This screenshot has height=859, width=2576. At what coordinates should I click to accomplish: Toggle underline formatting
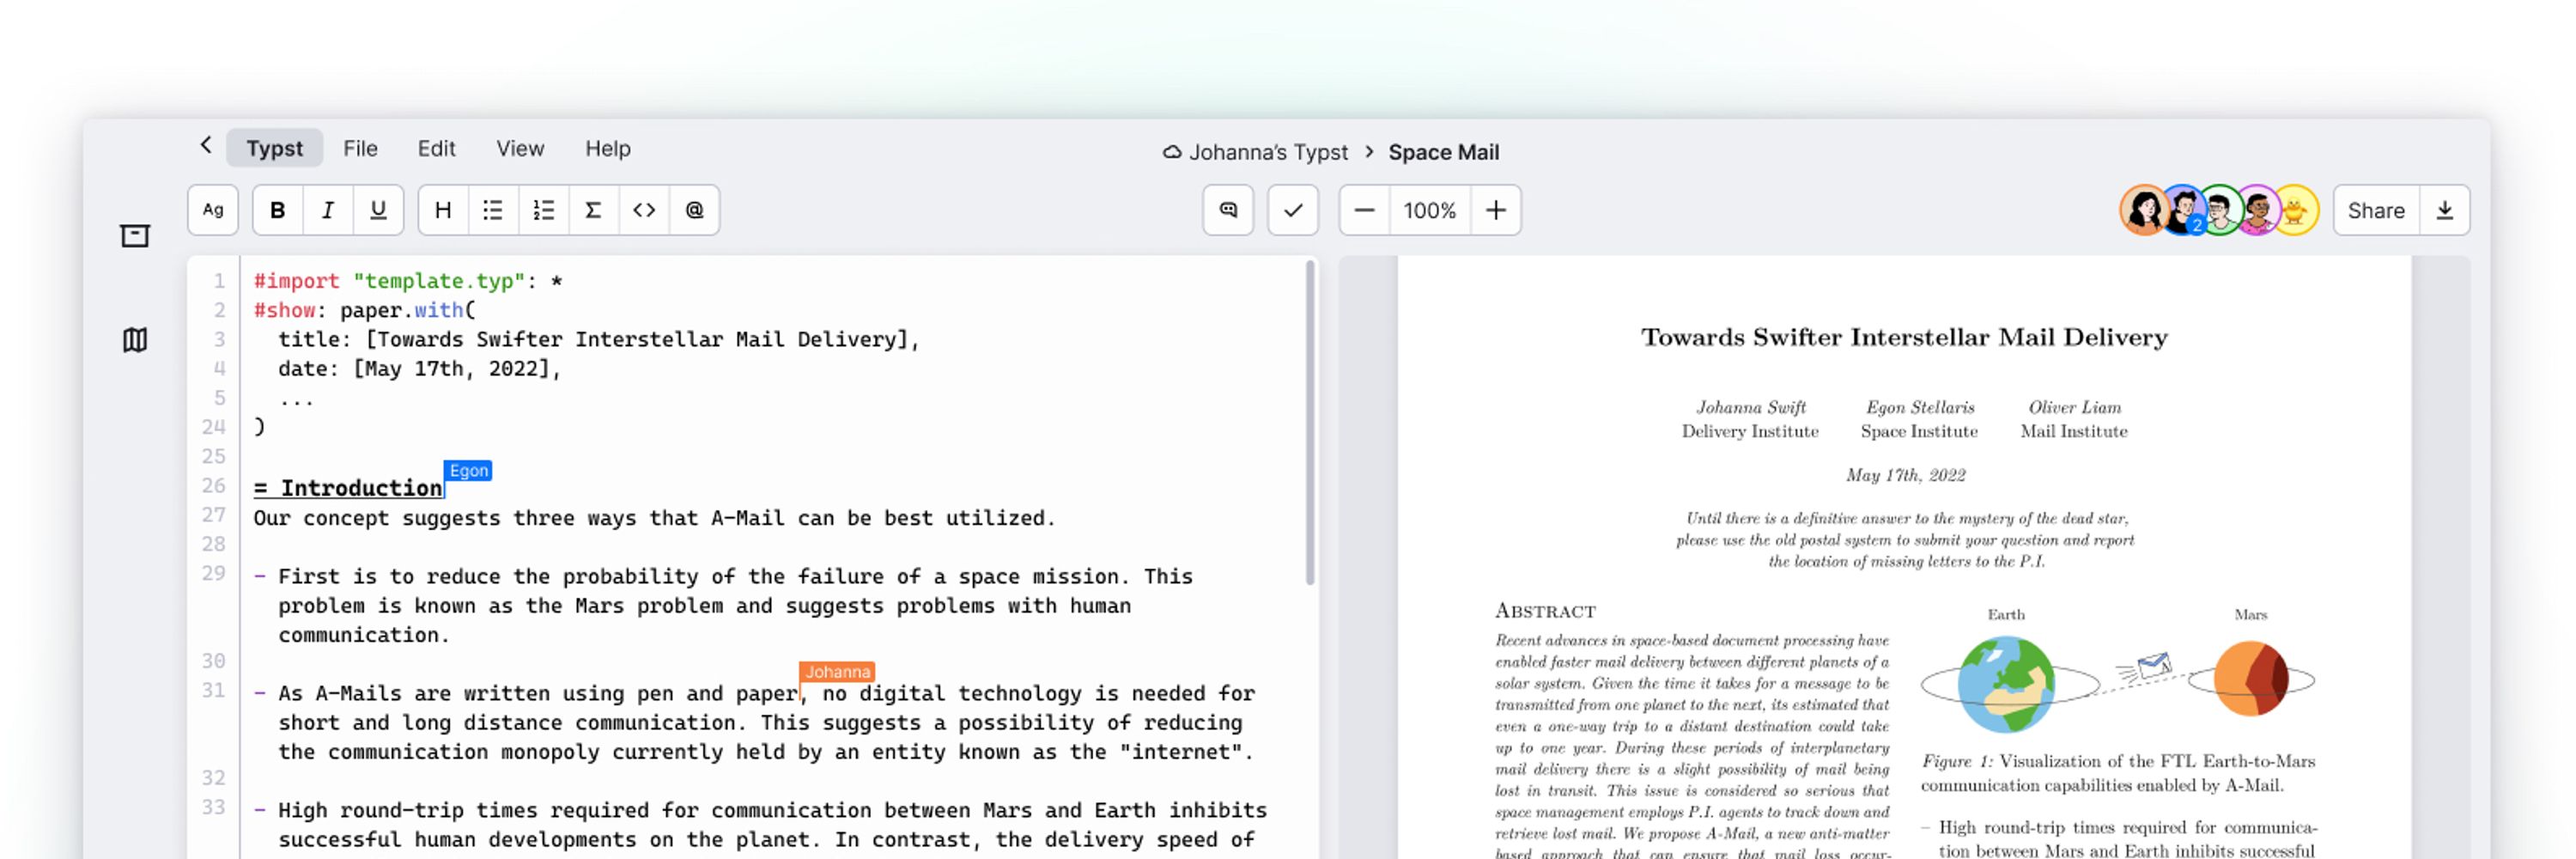tap(378, 210)
